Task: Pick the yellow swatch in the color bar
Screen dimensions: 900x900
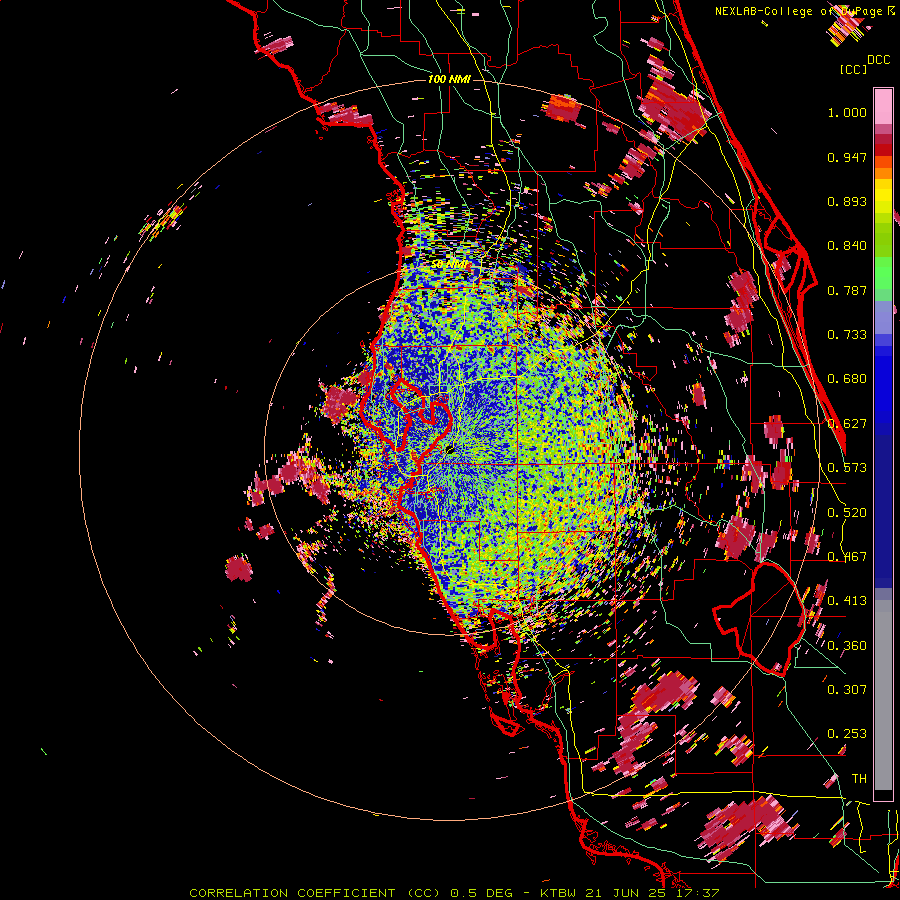Action: pyautogui.click(x=883, y=196)
